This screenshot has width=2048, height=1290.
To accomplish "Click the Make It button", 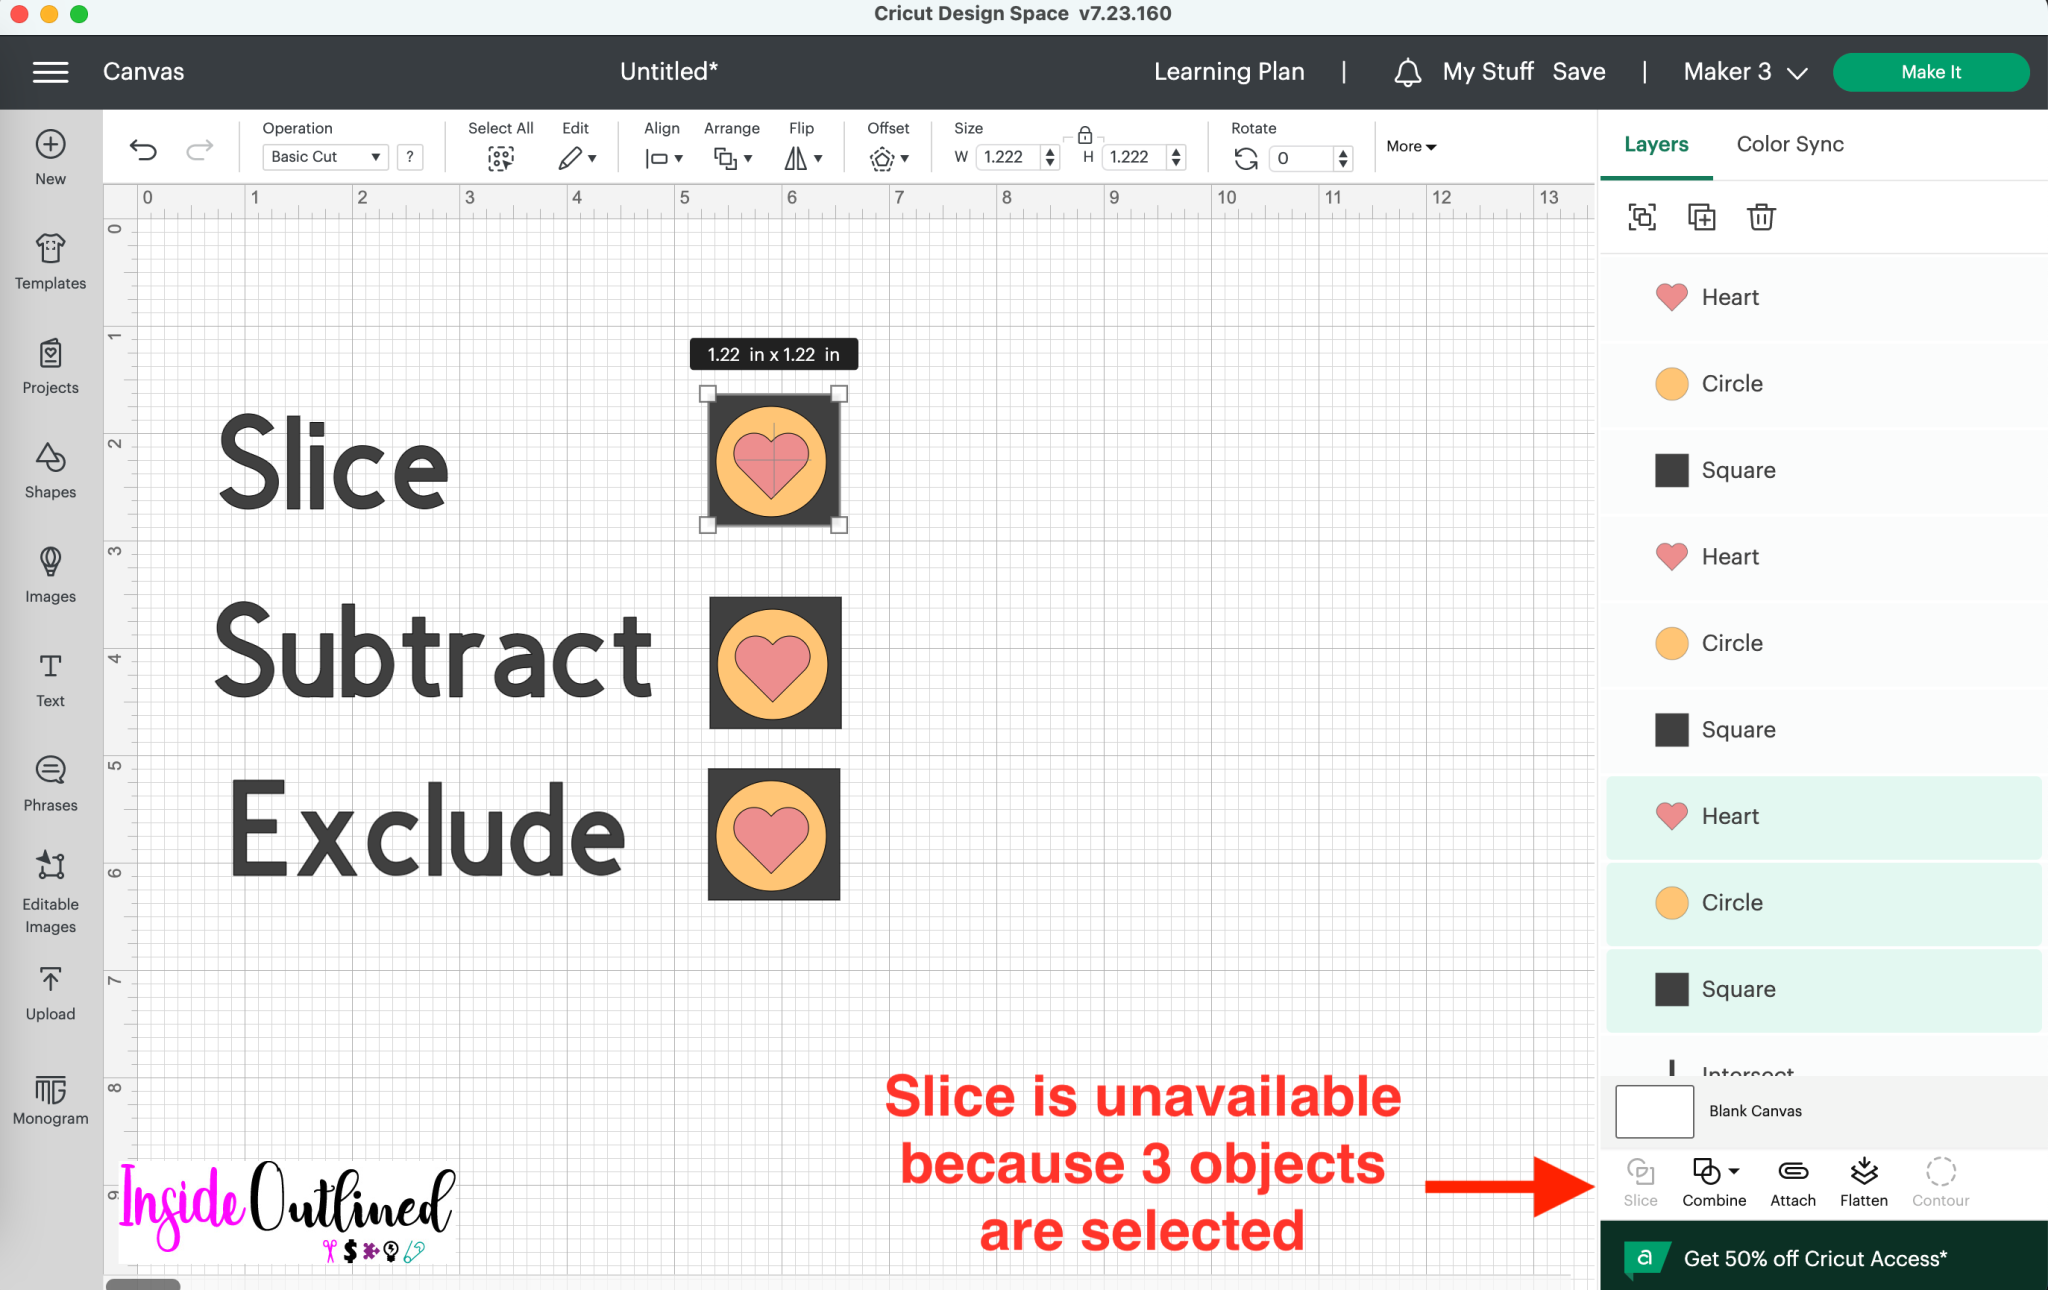I will 1930,71.
